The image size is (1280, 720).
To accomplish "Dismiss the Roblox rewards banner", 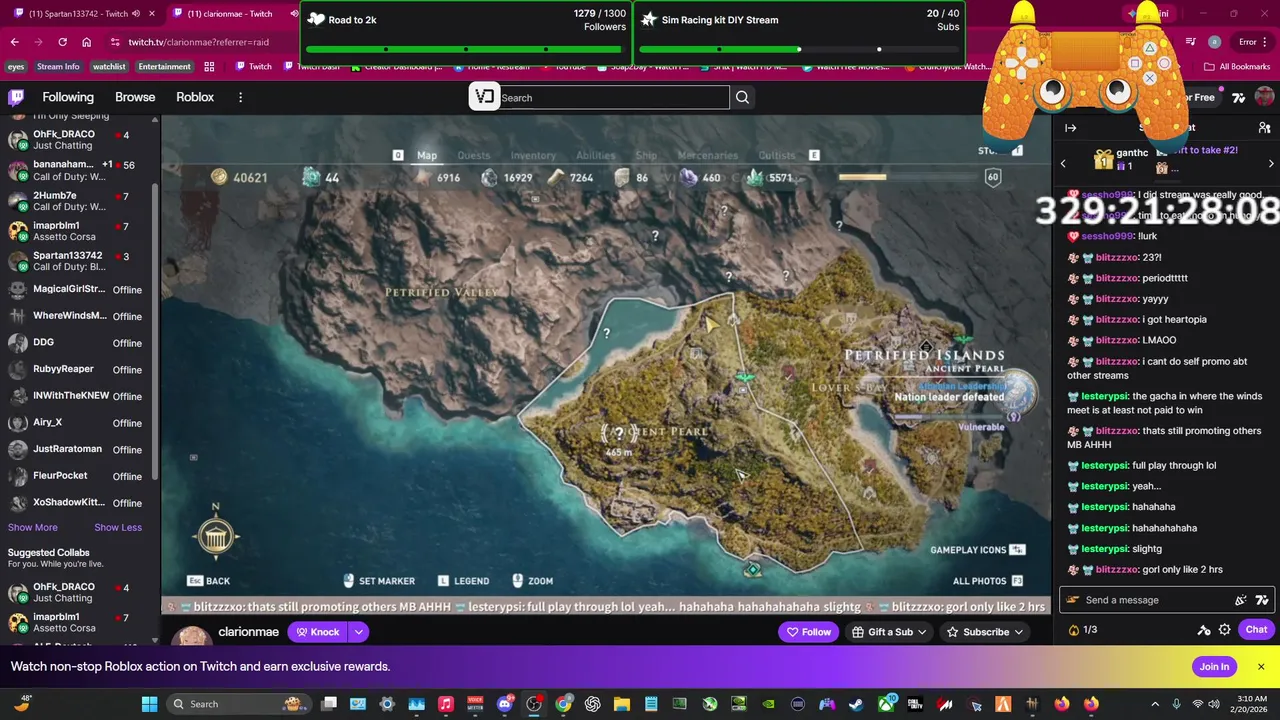I will (x=1261, y=667).
